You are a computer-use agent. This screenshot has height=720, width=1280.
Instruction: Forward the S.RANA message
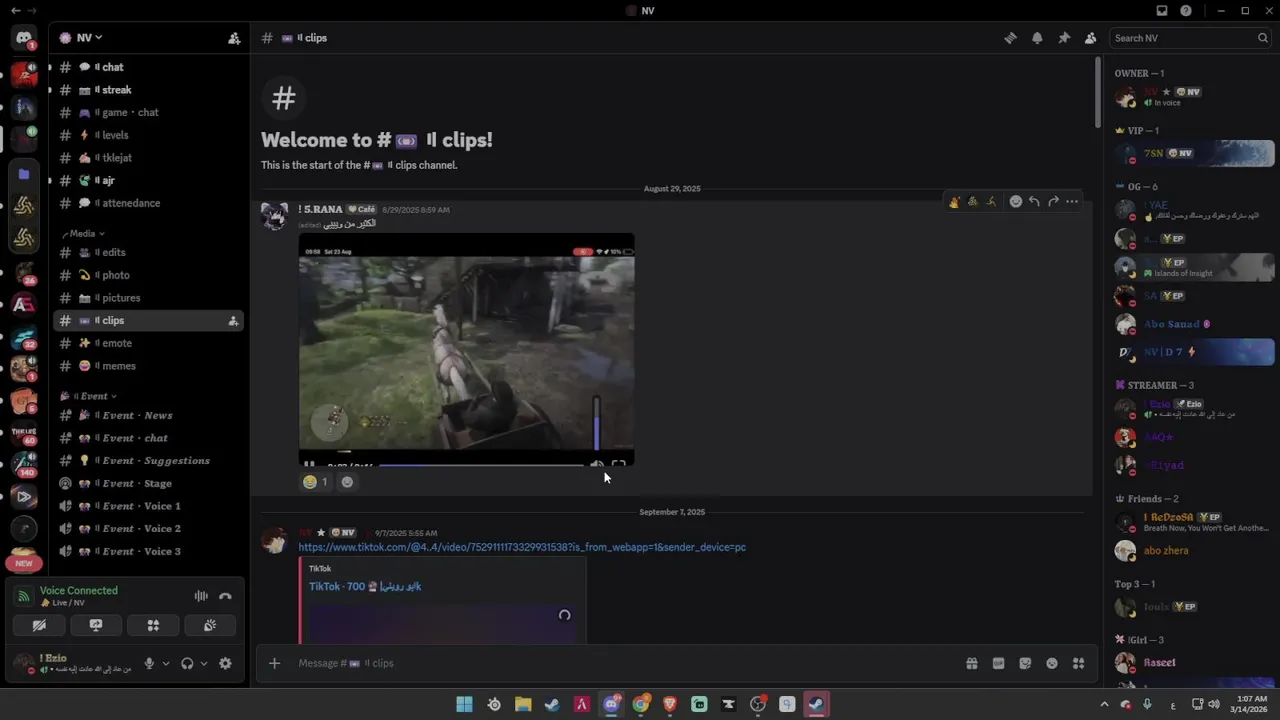(x=1053, y=201)
